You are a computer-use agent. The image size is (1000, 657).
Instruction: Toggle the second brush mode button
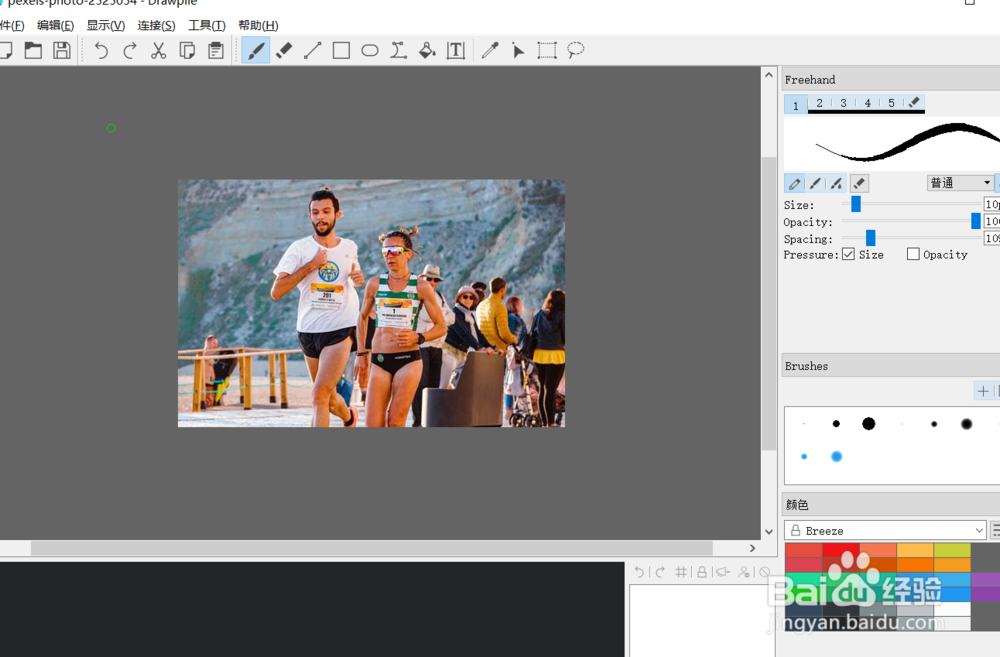pyautogui.click(x=815, y=184)
